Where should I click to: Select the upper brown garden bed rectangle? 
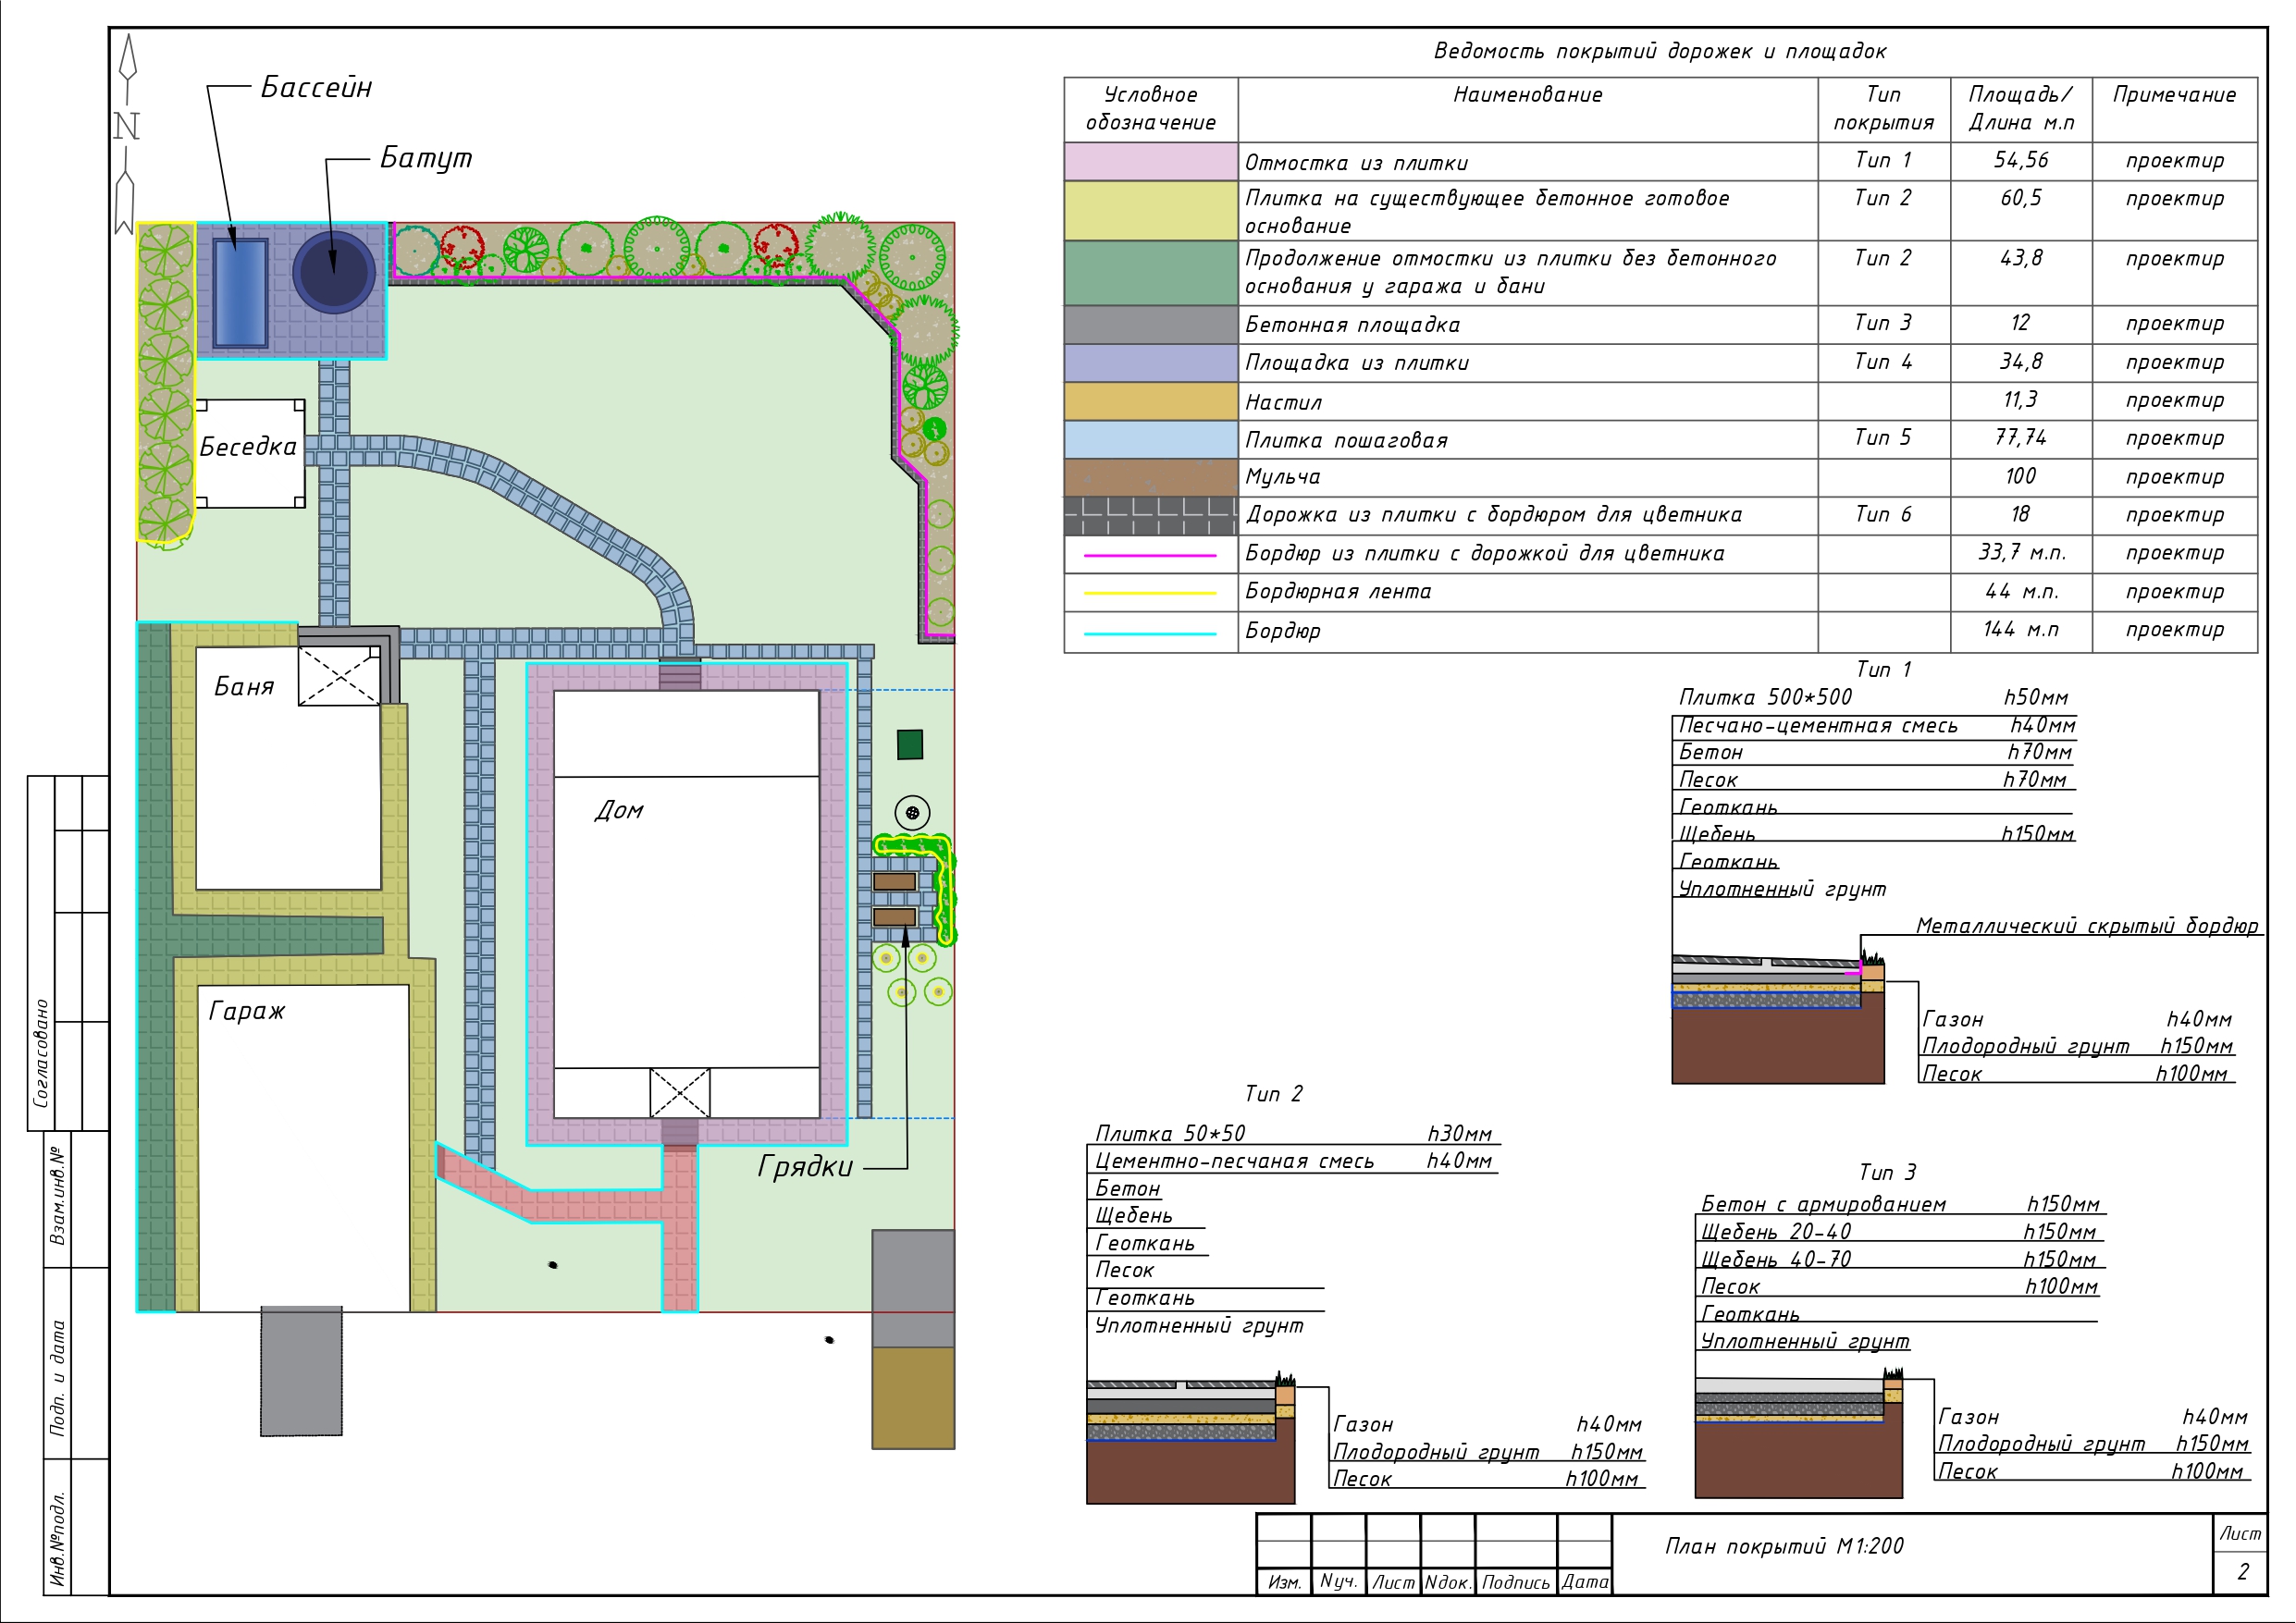click(894, 881)
